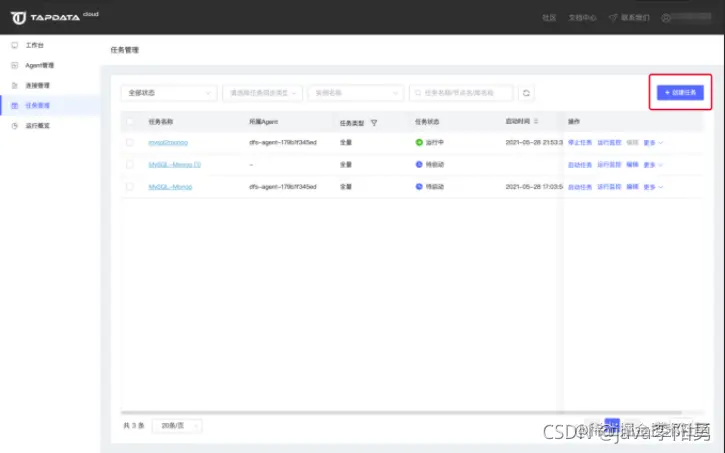
Task: Open the MySQL-Mongo (1) task link
Action: [174, 165]
